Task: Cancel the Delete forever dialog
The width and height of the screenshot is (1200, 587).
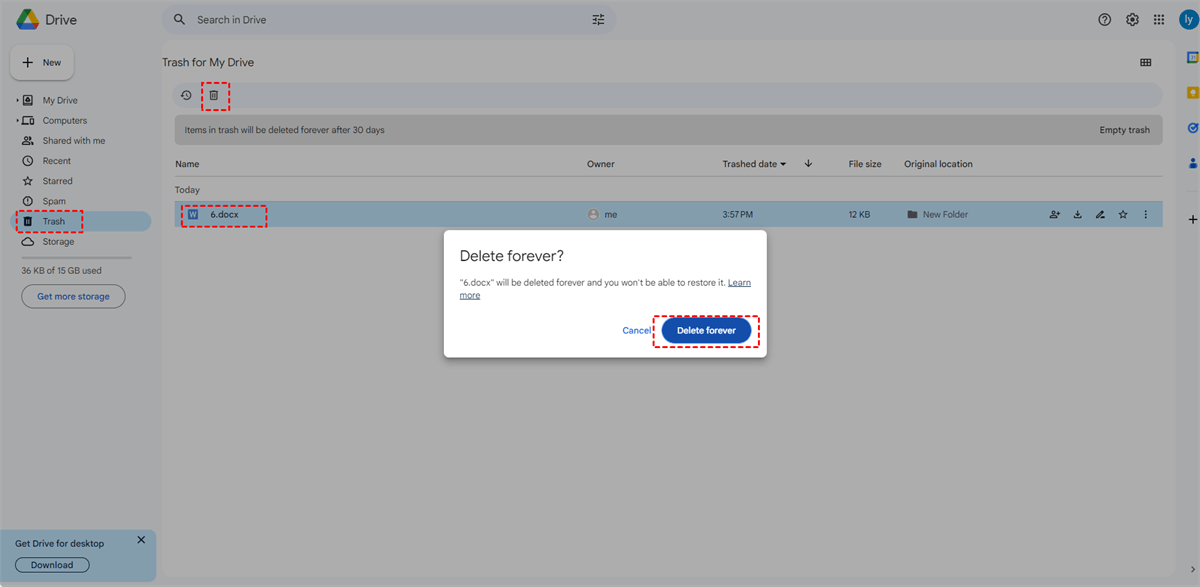Action: pos(636,330)
